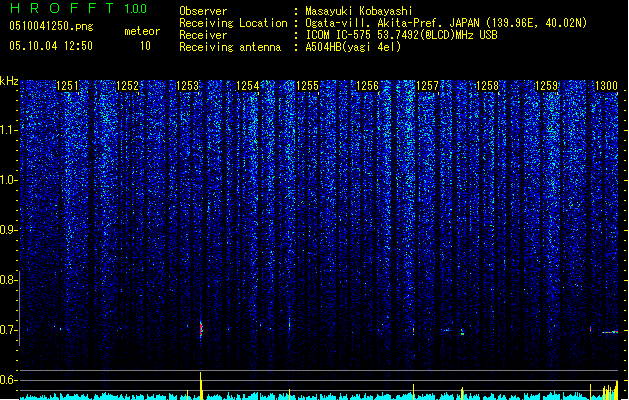Viewport: 629px width, 400px height.
Task: Click the Receiving Location label
Action: 233,23
